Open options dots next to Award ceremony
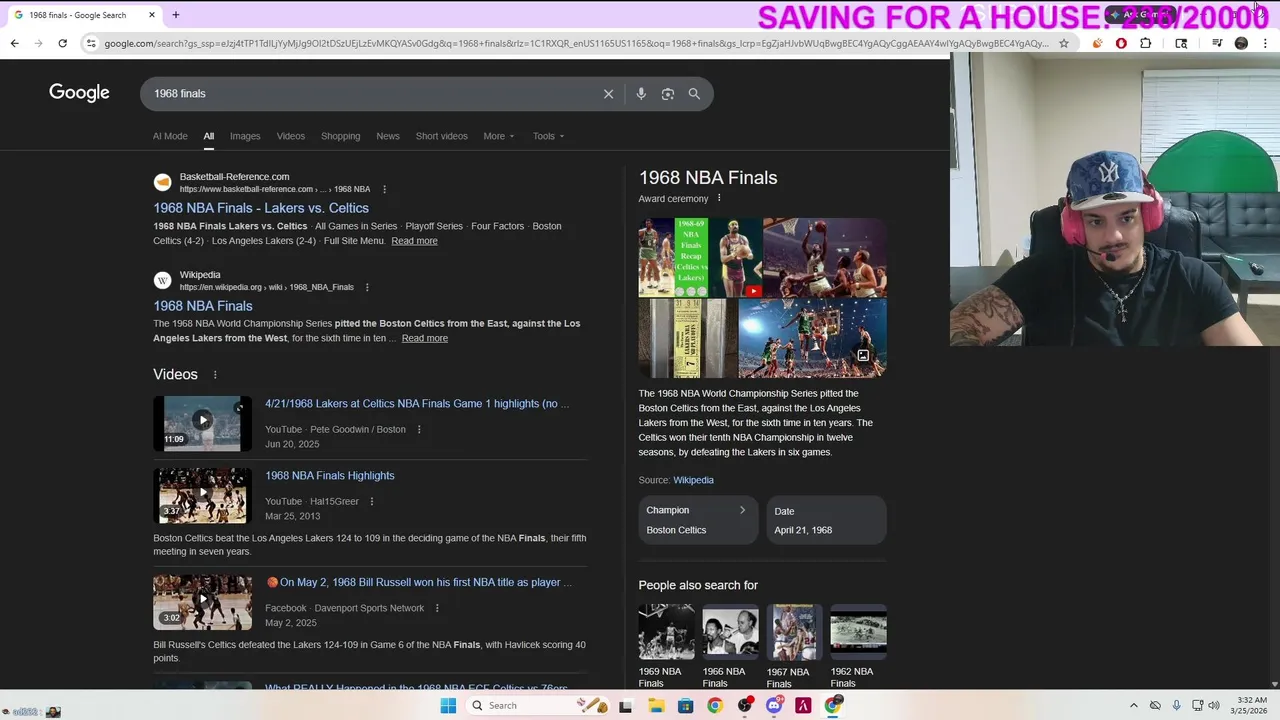The image size is (1280, 720). [x=718, y=198]
